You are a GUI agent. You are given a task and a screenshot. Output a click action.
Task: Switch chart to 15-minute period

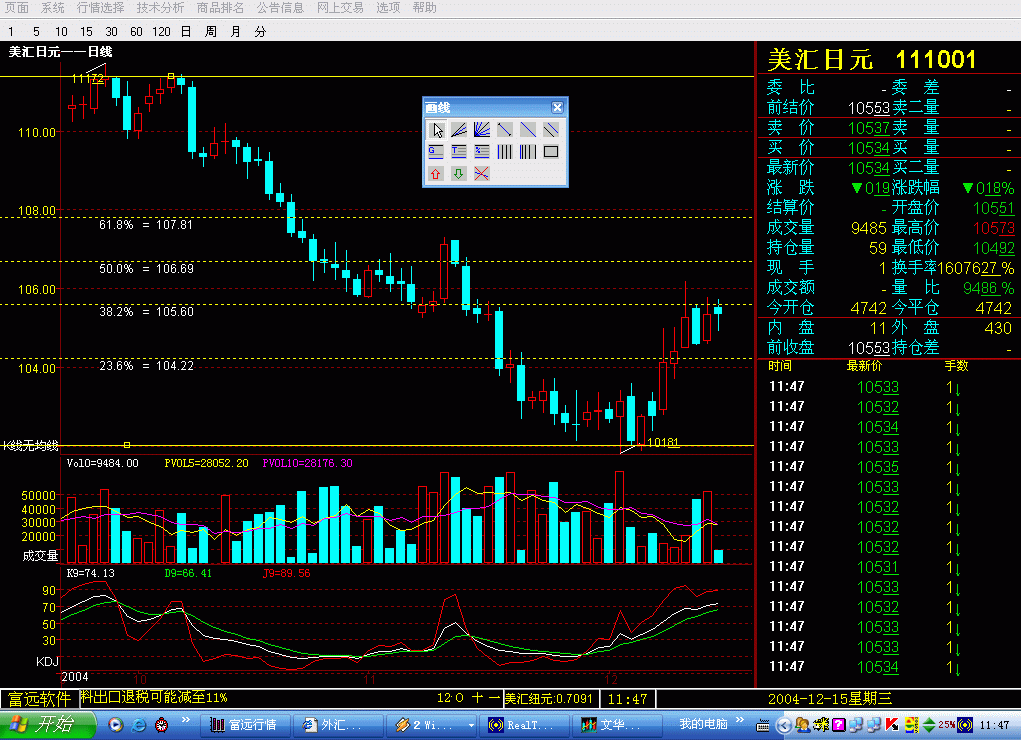[87, 31]
